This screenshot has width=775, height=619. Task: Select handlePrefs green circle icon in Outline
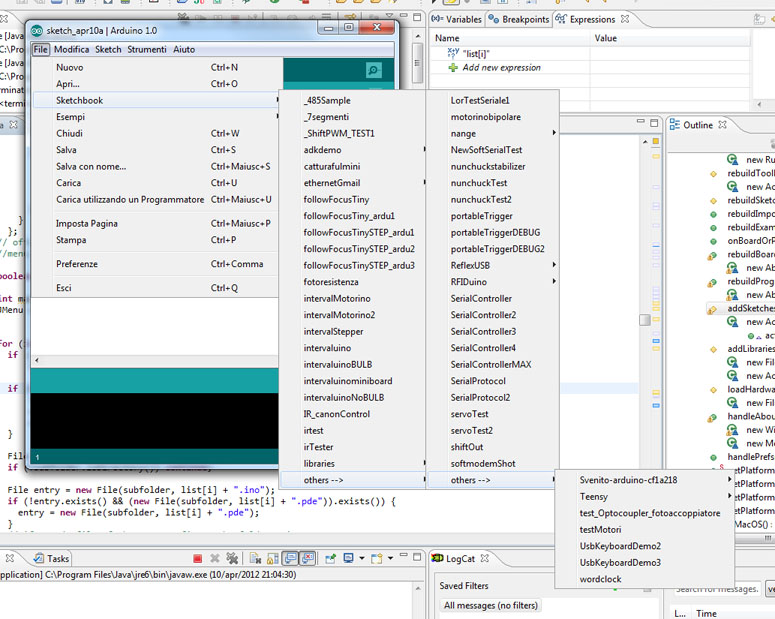[x=713, y=457]
